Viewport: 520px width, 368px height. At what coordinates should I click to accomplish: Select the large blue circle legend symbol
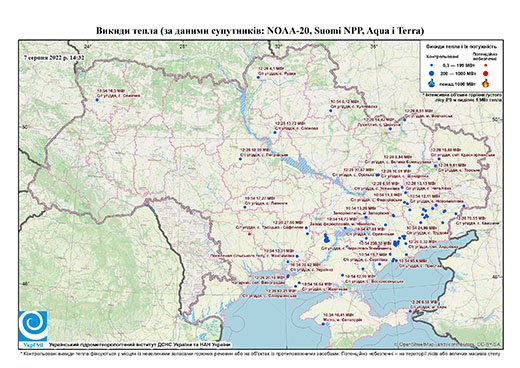tap(432, 73)
